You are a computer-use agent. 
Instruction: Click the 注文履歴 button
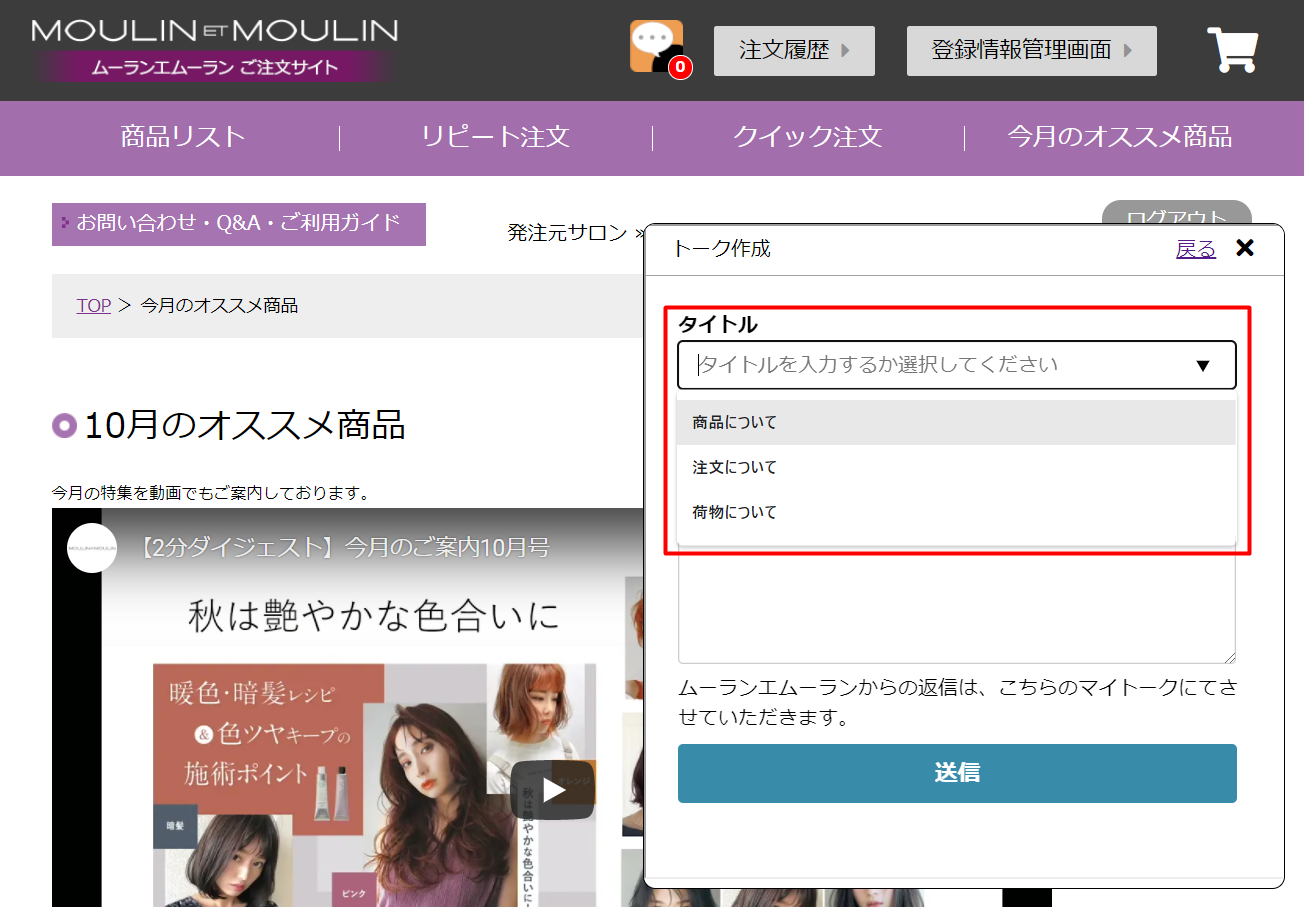[794, 51]
